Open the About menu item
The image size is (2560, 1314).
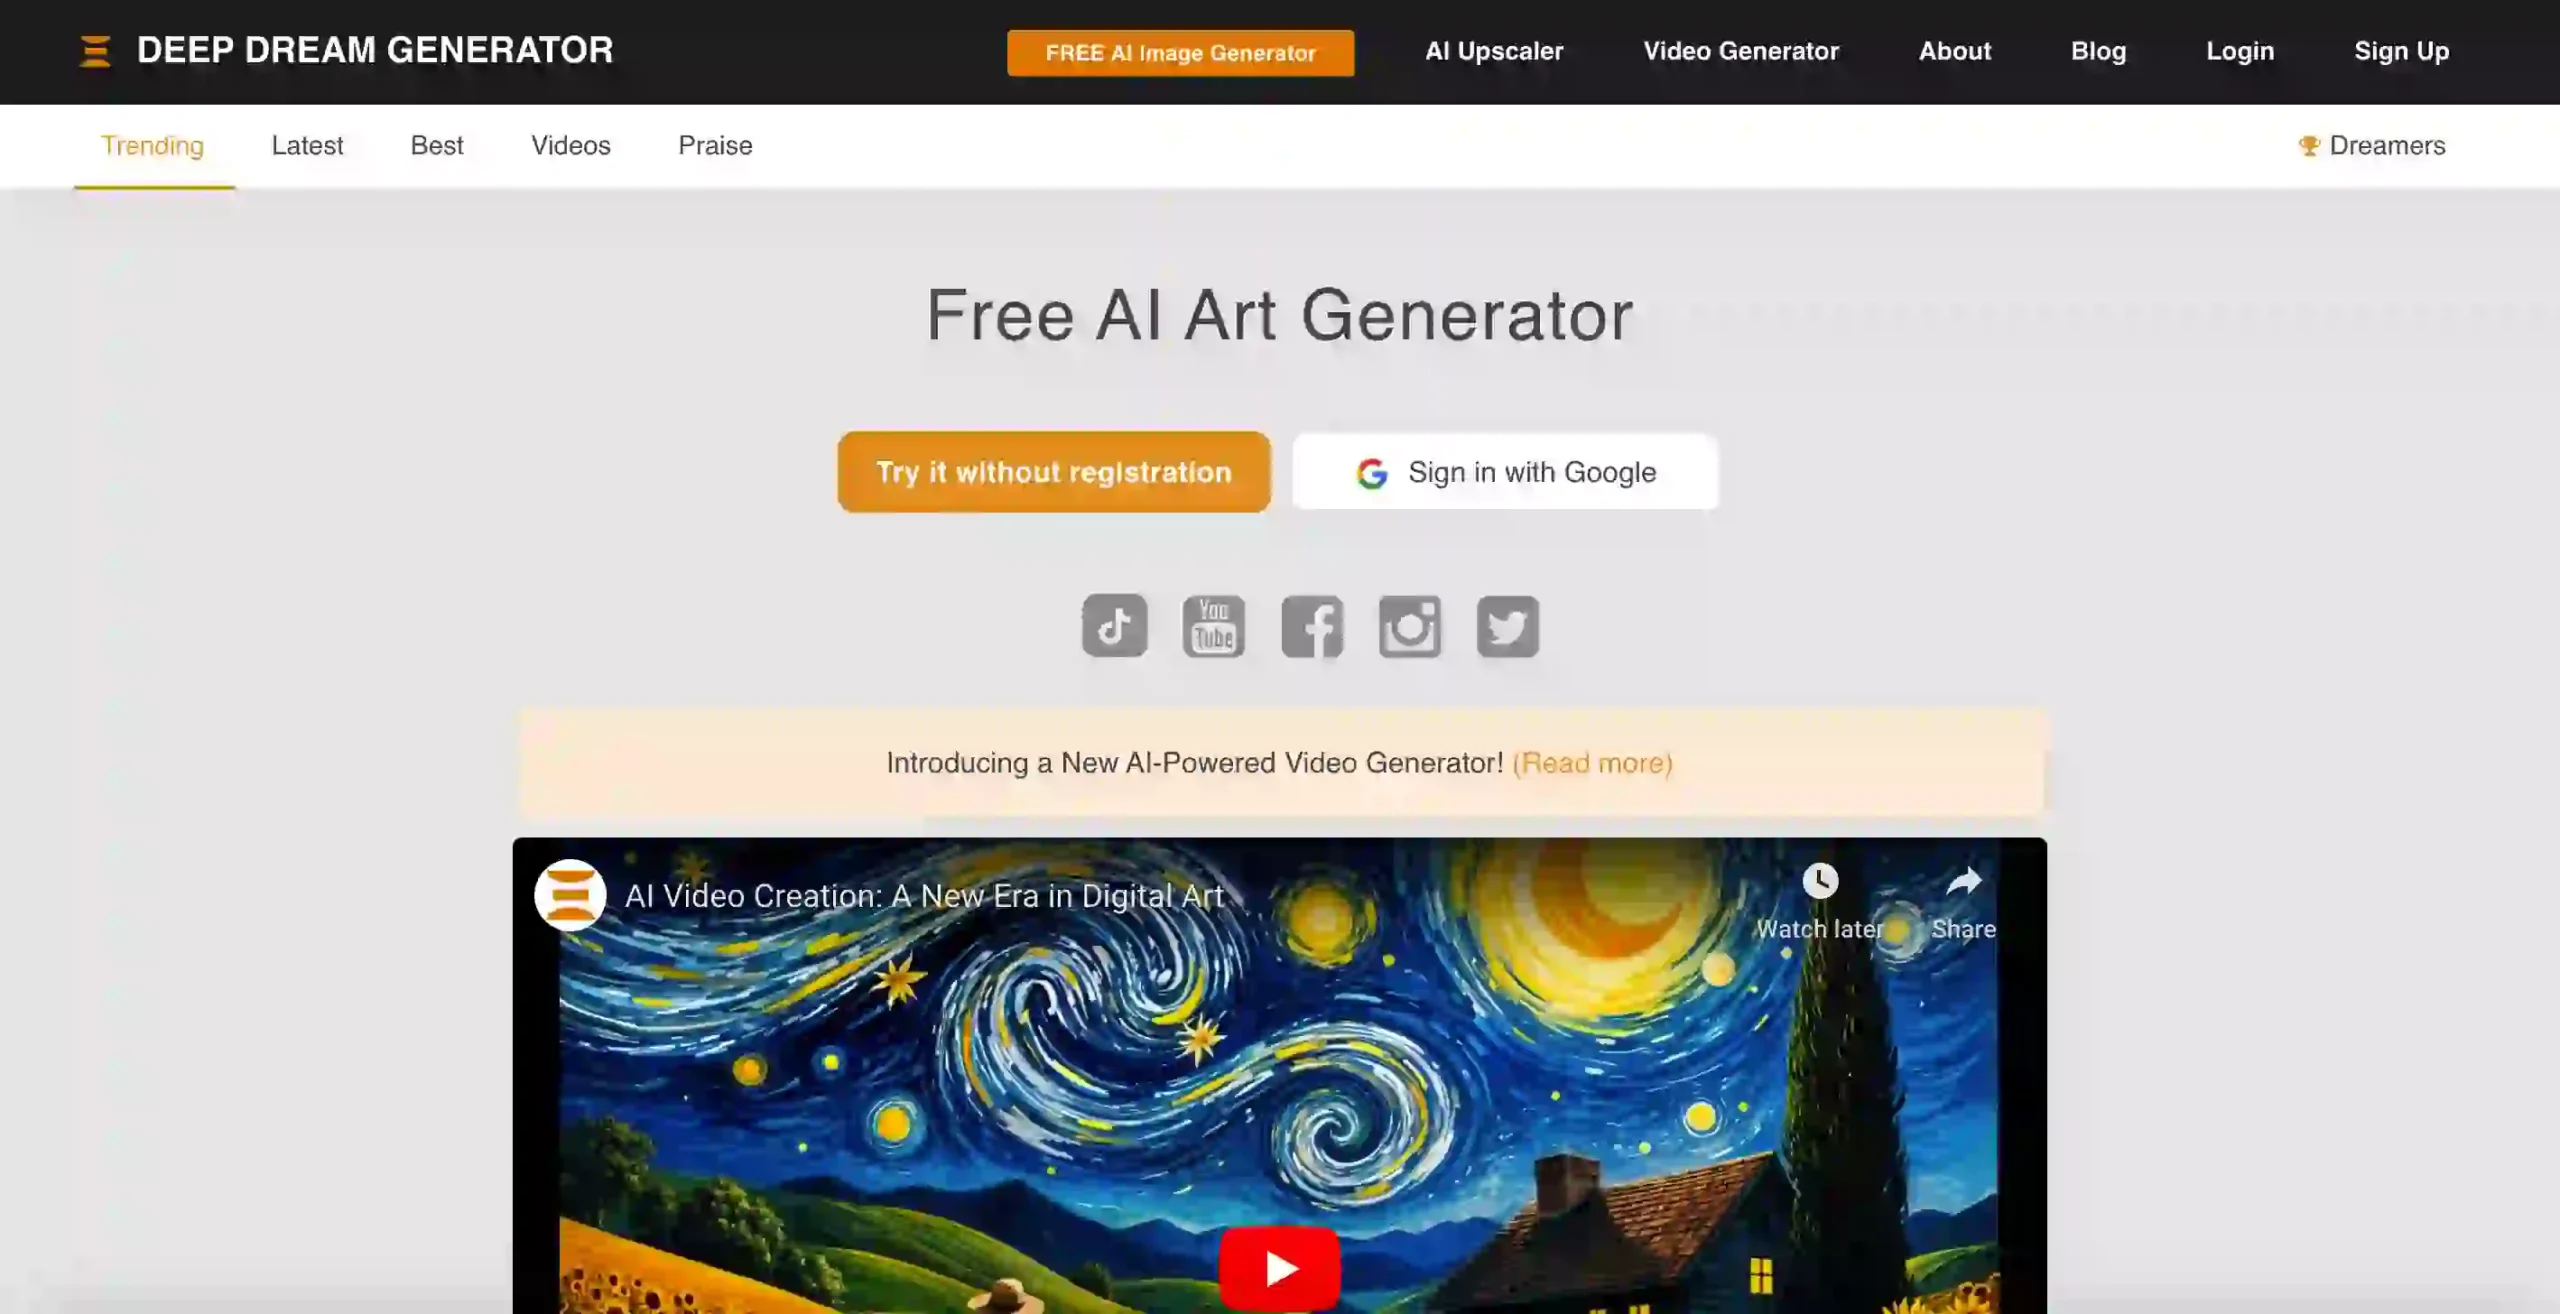point(1954,50)
